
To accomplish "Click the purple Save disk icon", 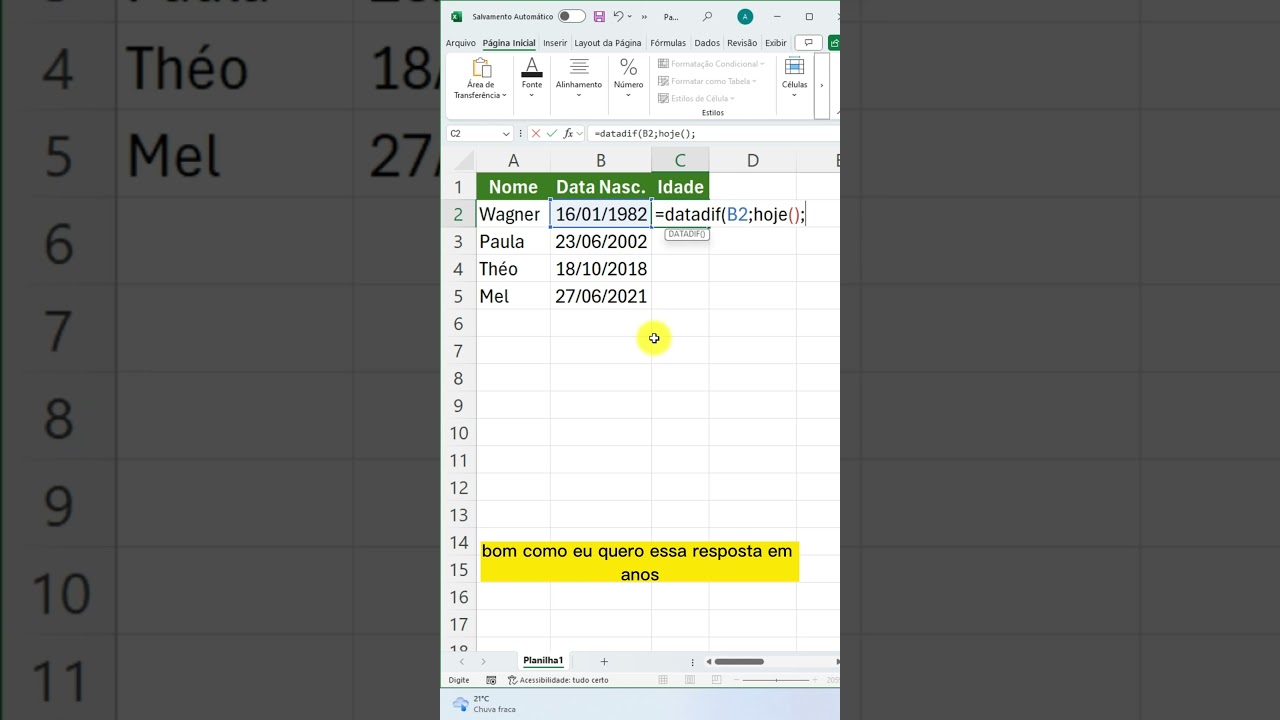I will pos(599,16).
